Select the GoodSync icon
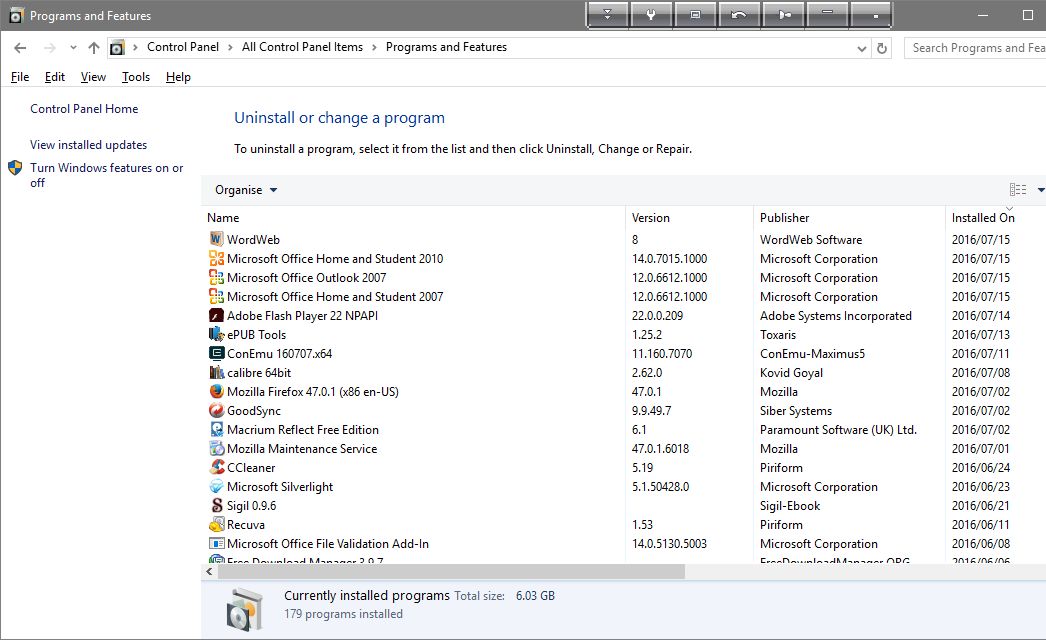 pos(216,410)
